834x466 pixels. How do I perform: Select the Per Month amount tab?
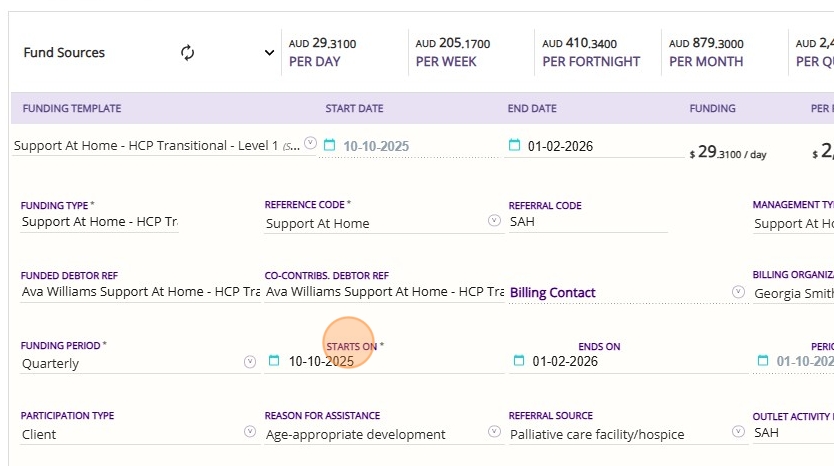pyautogui.click(x=706, y=52)
